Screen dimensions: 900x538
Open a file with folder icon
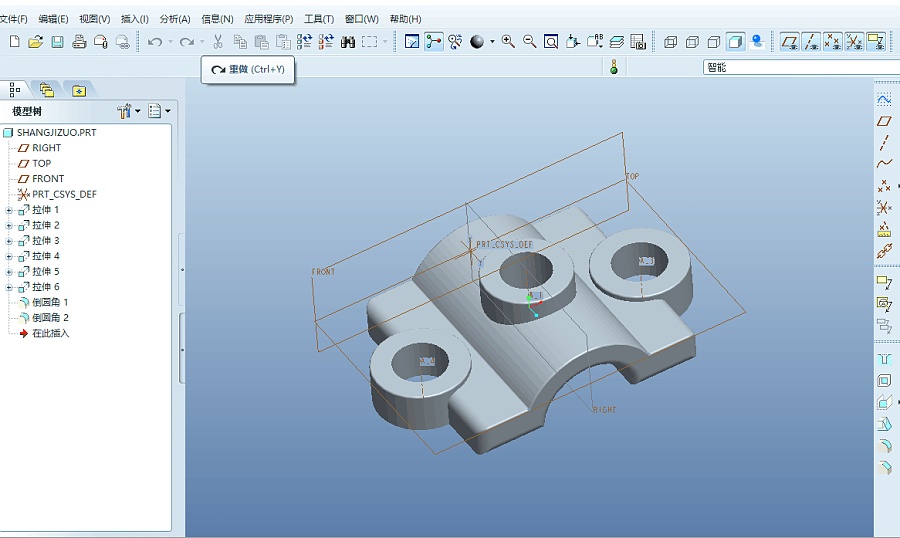coord(36,41)
